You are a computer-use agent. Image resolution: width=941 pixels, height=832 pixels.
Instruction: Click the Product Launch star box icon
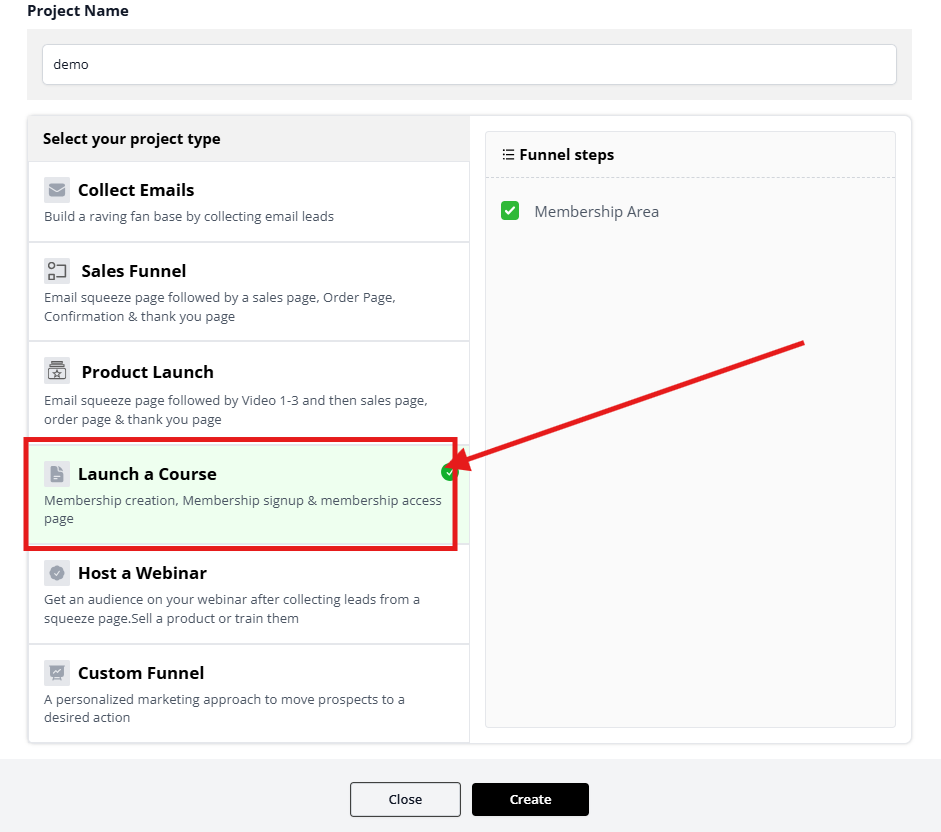(57, 371)
